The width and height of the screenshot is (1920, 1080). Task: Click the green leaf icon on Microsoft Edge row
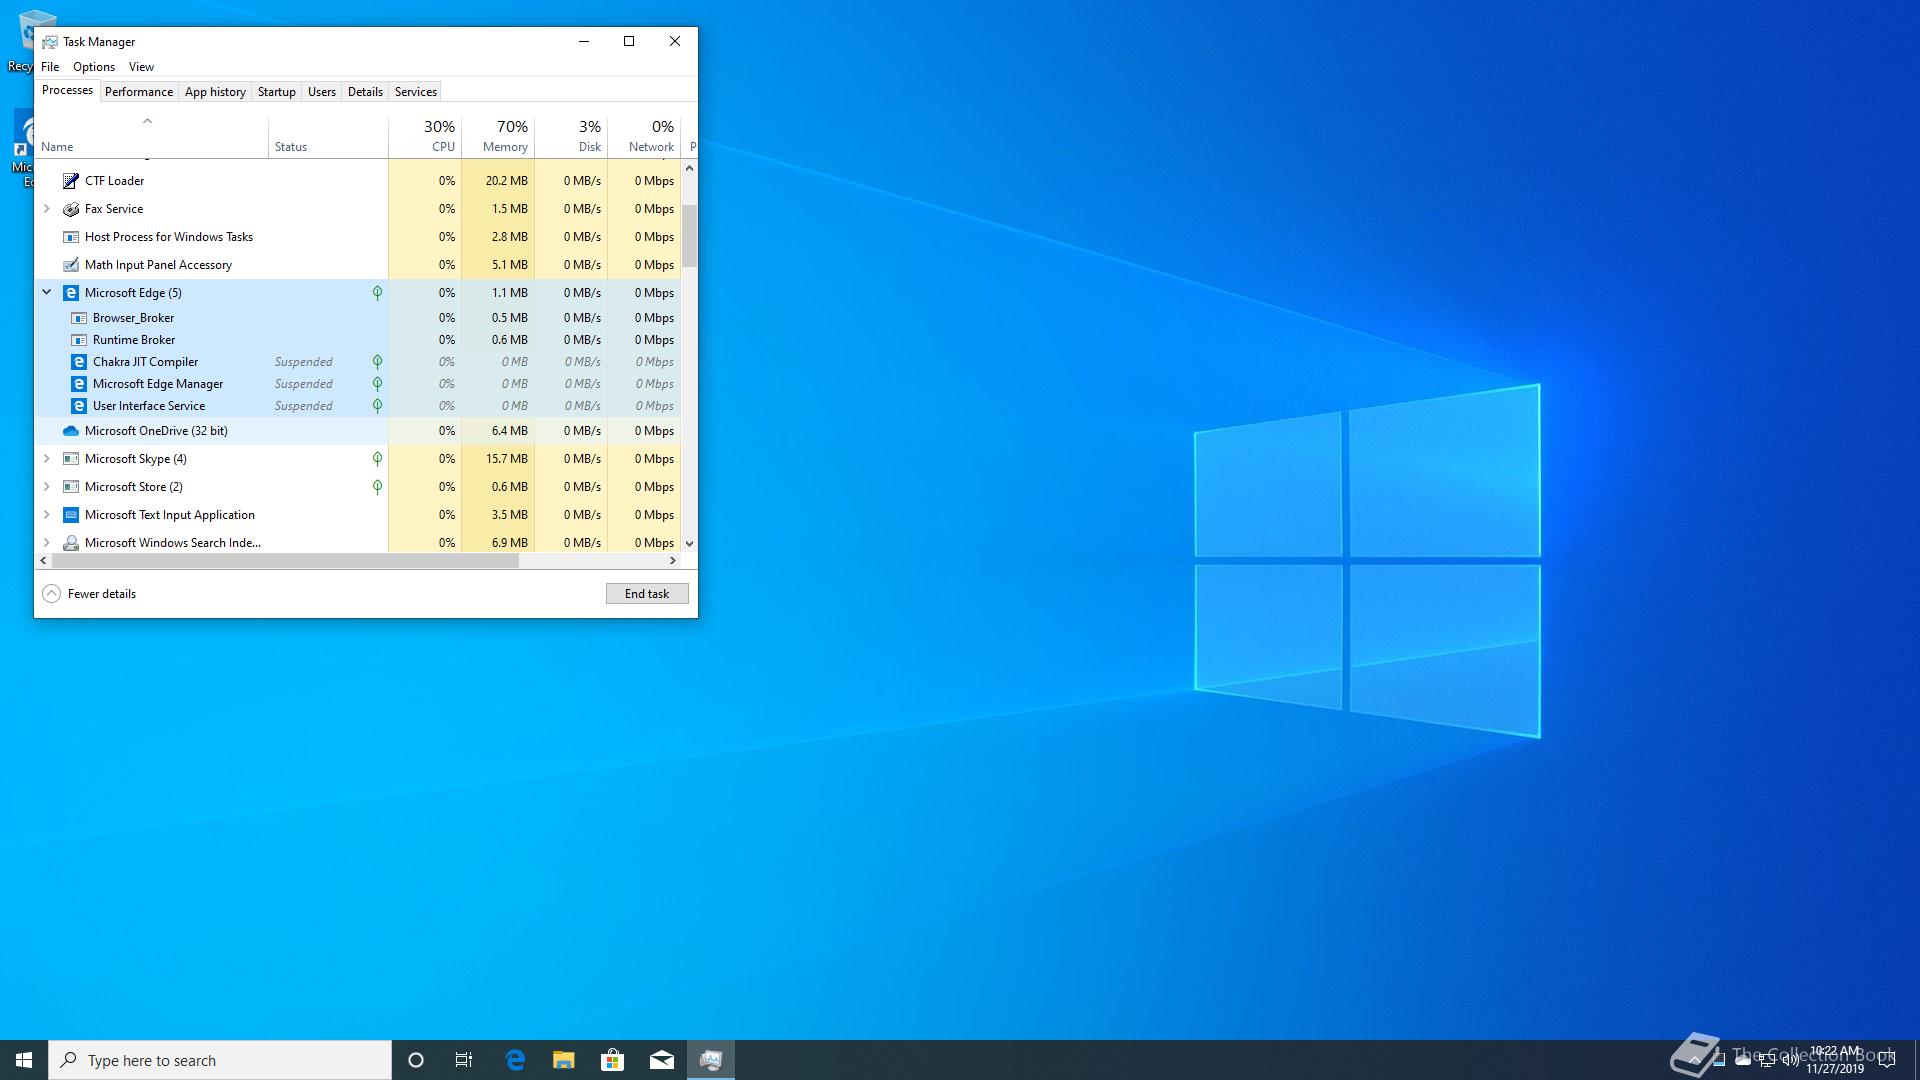point(377,293)
